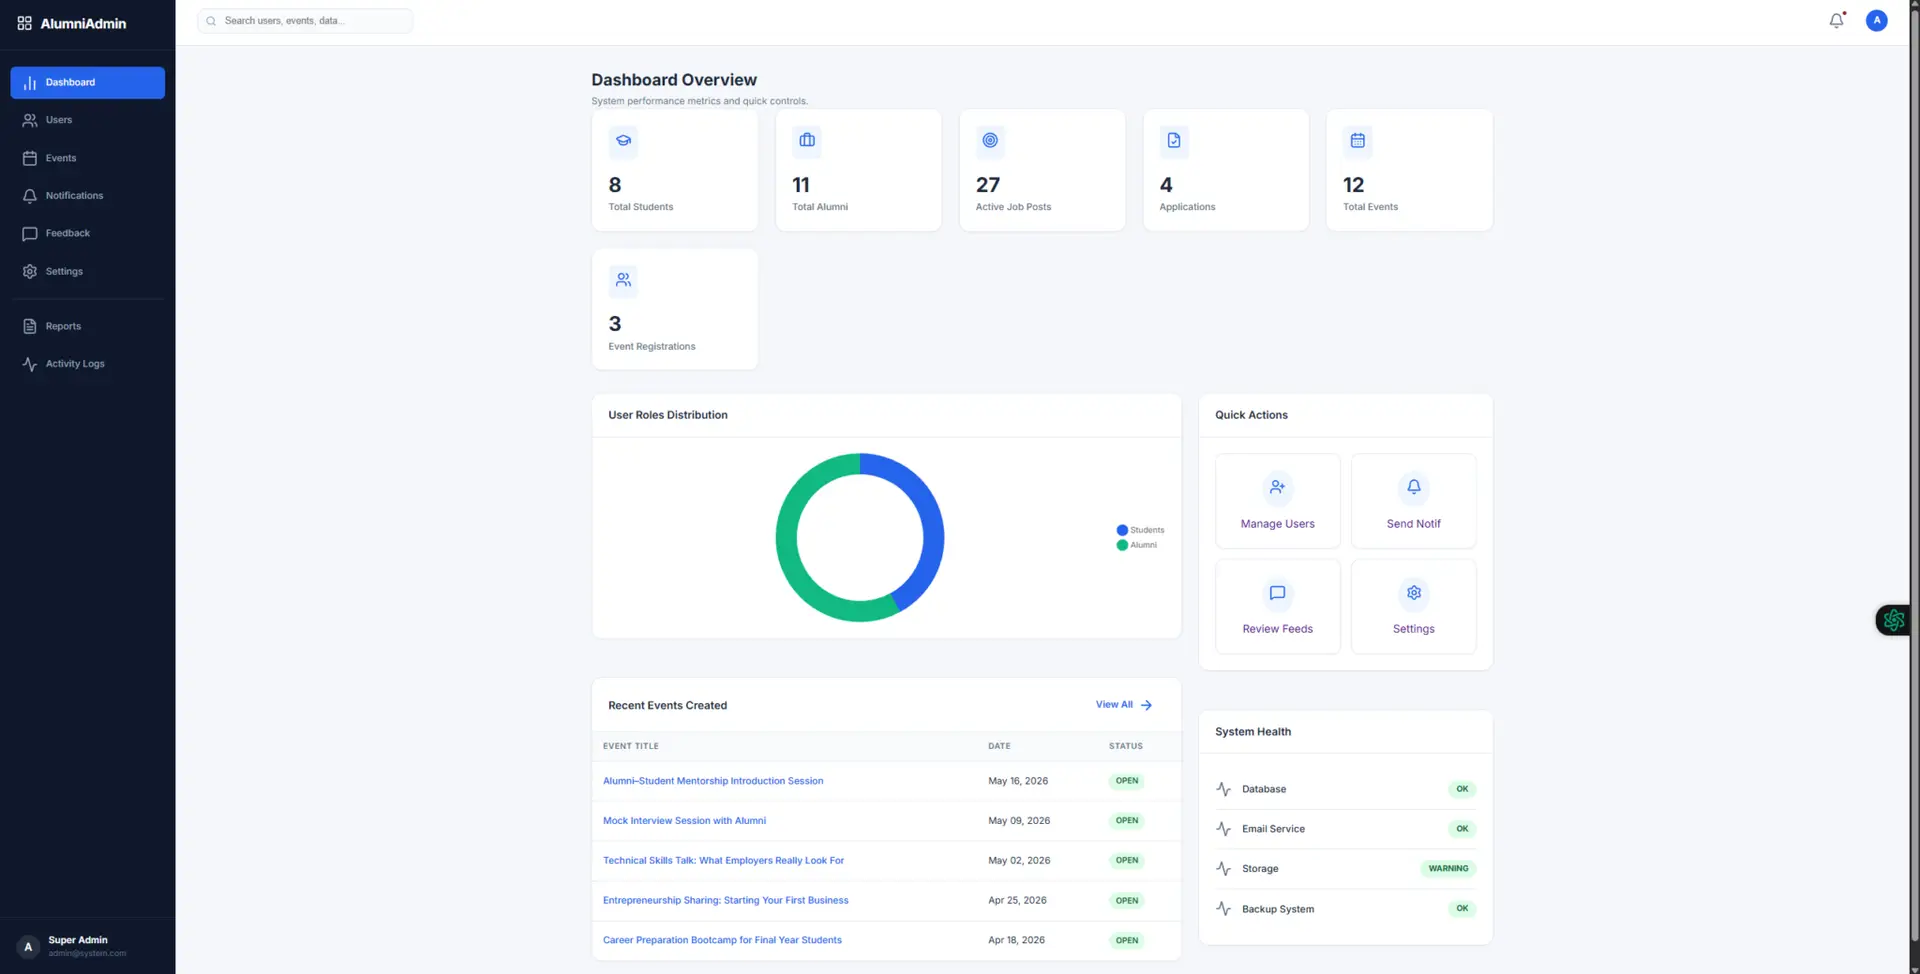The image size is (1920, 974).
Task: Click the notification bell icon in header
Action: (x=1836, y=21)
